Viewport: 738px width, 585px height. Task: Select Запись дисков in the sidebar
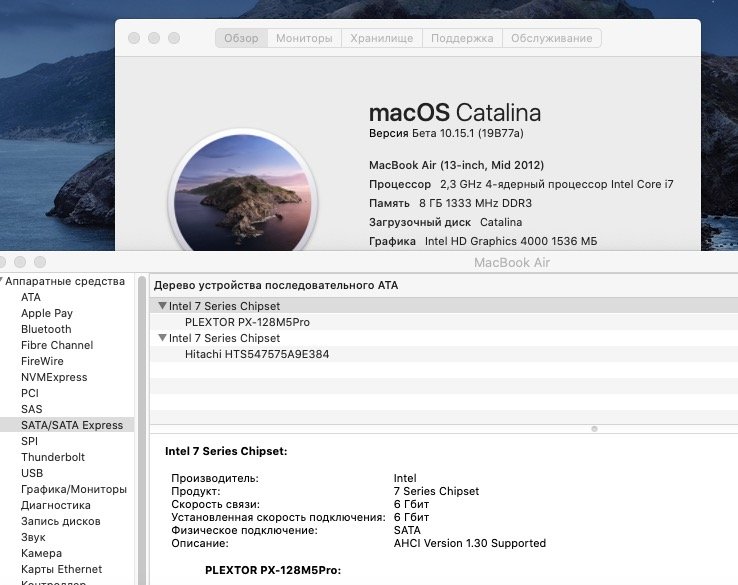[x=61, y=521]
